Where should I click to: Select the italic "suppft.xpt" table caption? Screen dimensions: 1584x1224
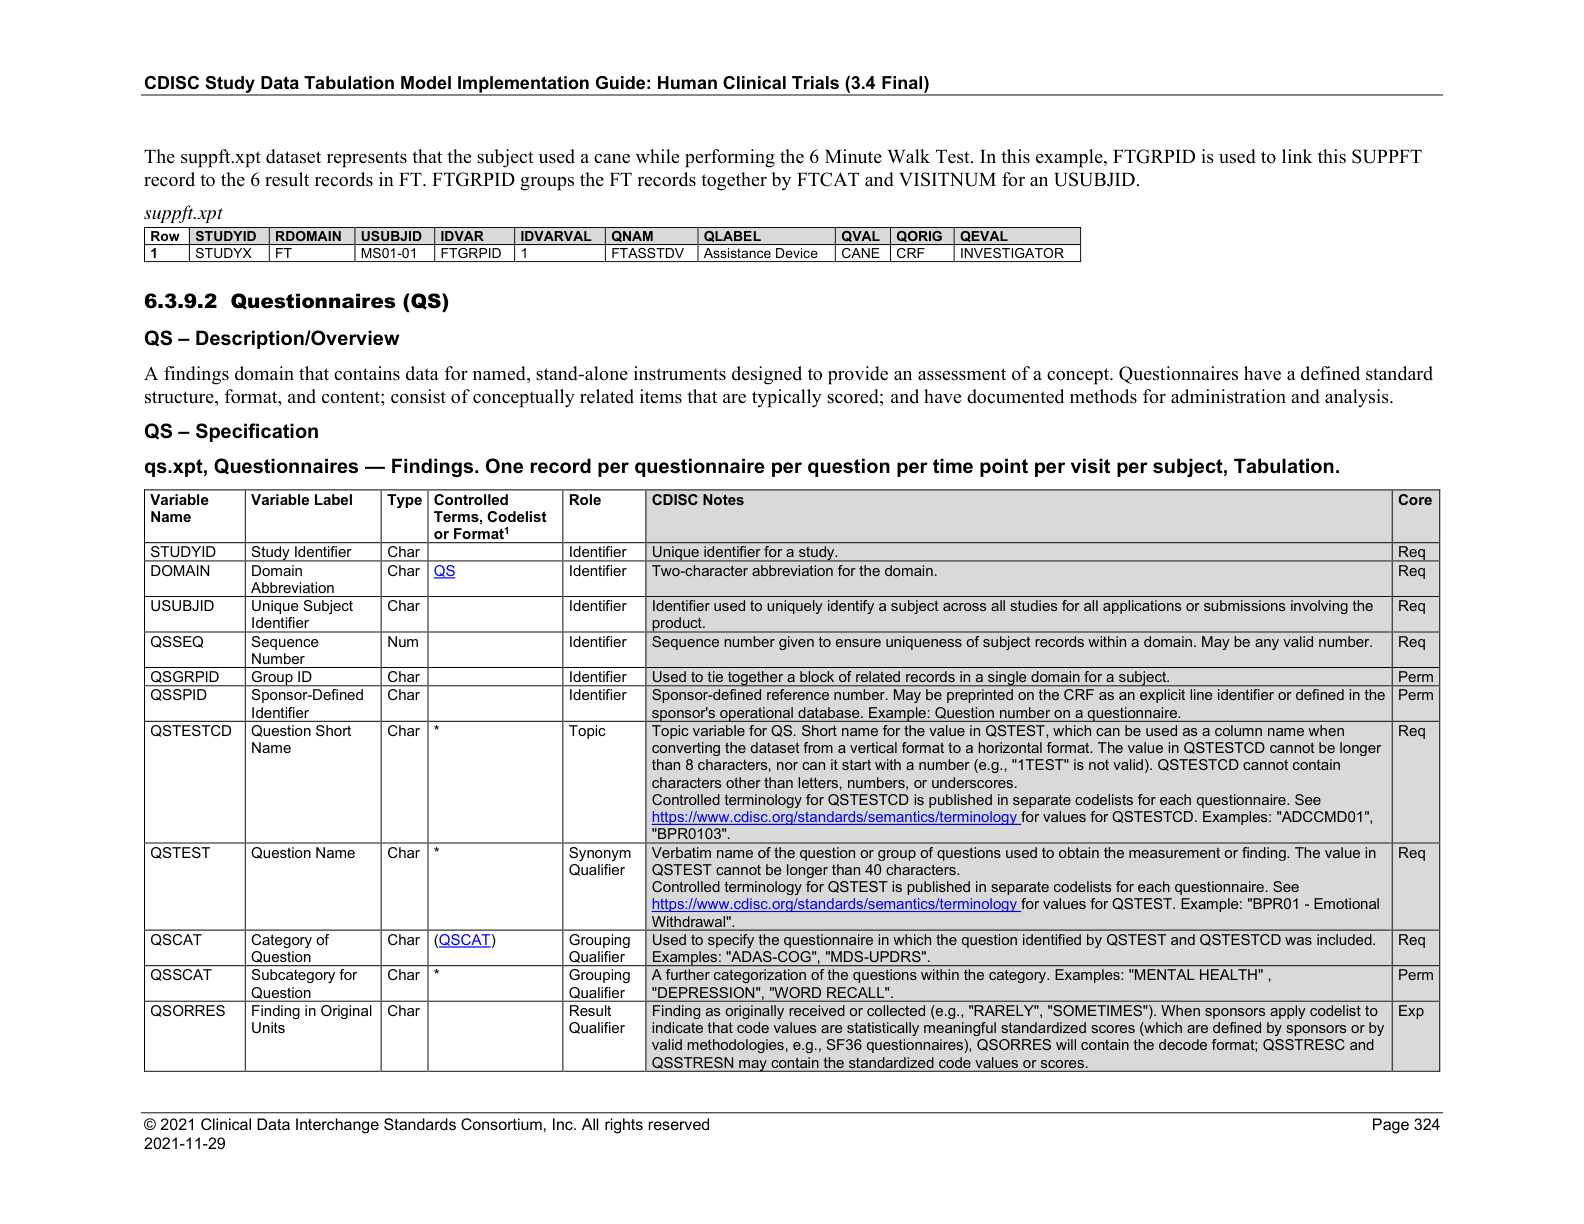point(183,213)
